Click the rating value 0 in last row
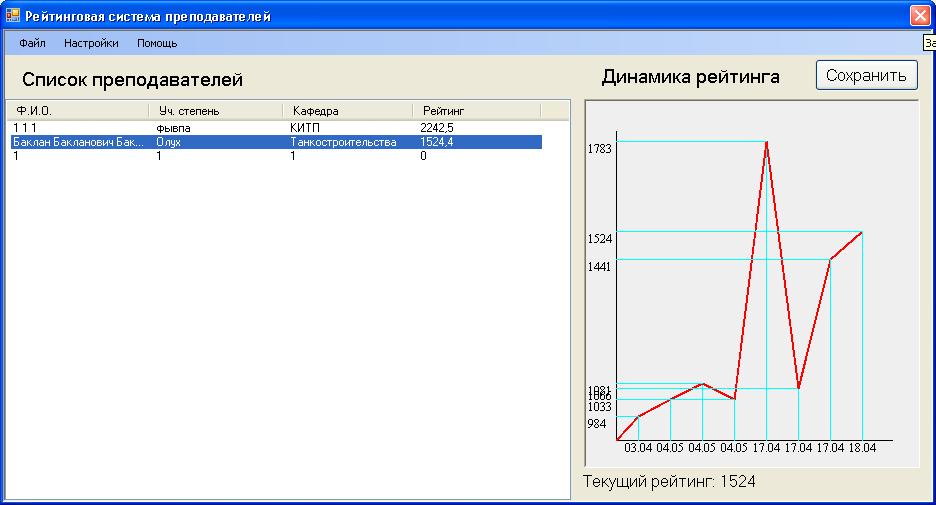 [x=423, y=156]
